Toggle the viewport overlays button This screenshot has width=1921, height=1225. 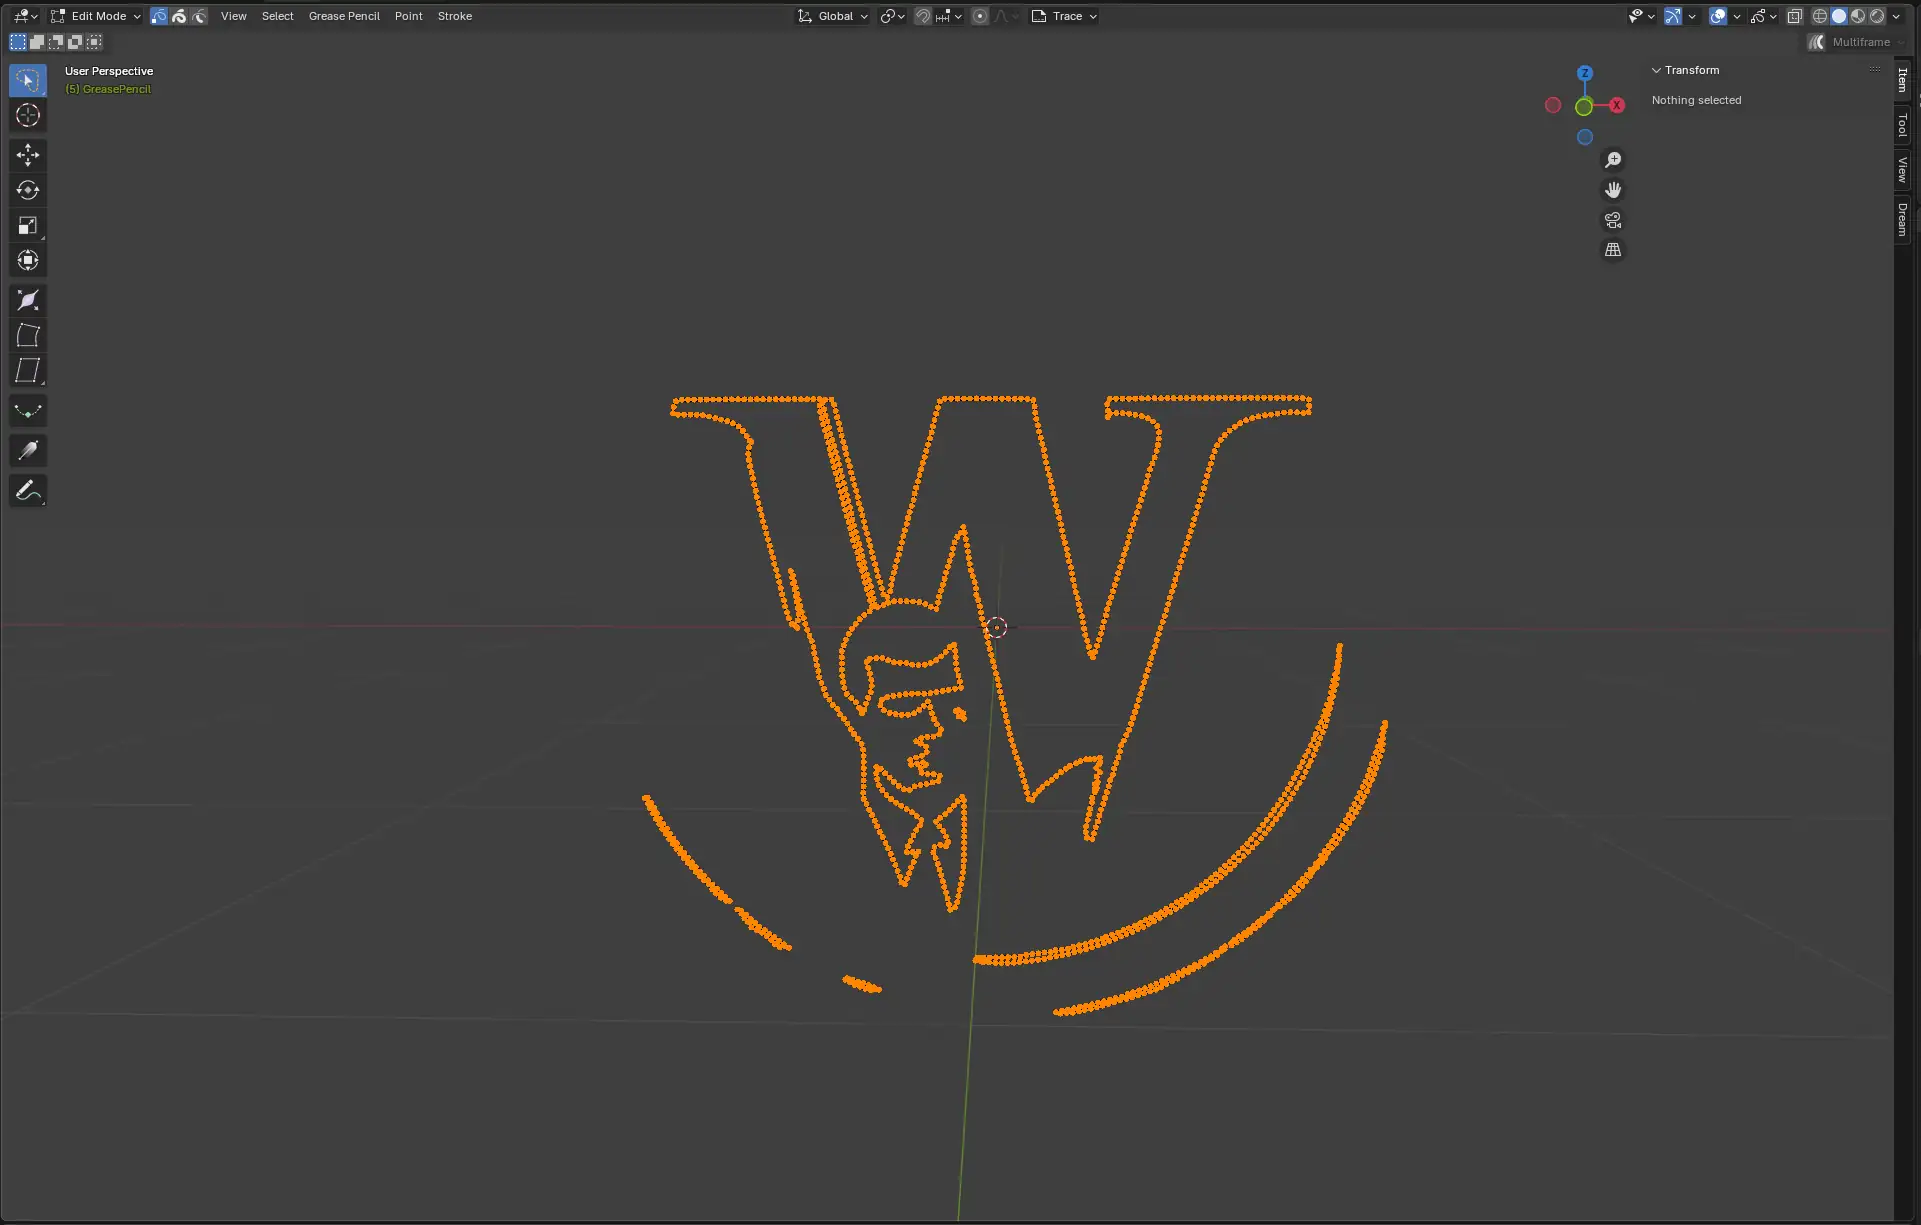pos(1718,16)
